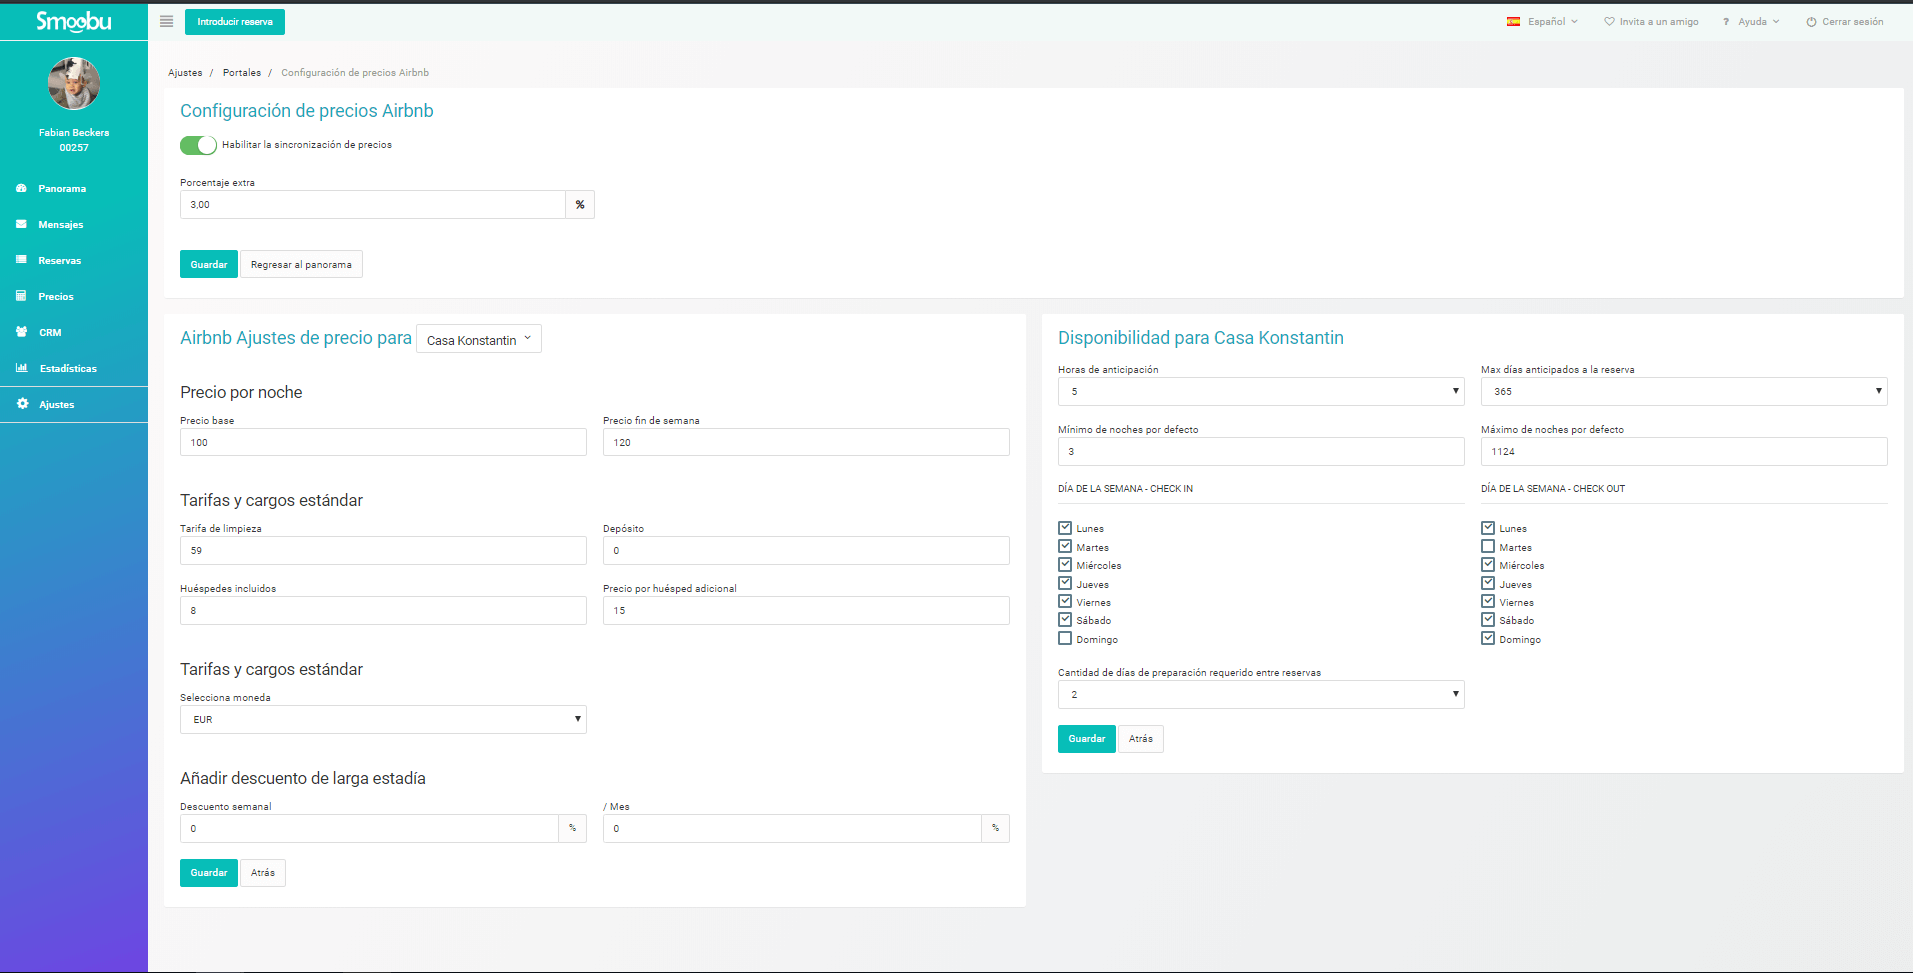
Task: Check Domingo under check in
Action: 1065,638
